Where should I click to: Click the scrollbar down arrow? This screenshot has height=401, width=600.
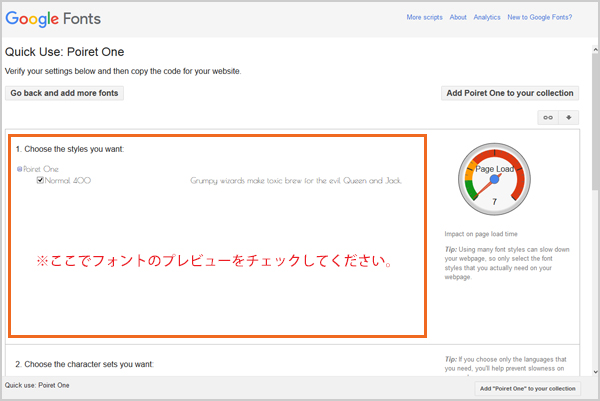click(x=595, y=372)
